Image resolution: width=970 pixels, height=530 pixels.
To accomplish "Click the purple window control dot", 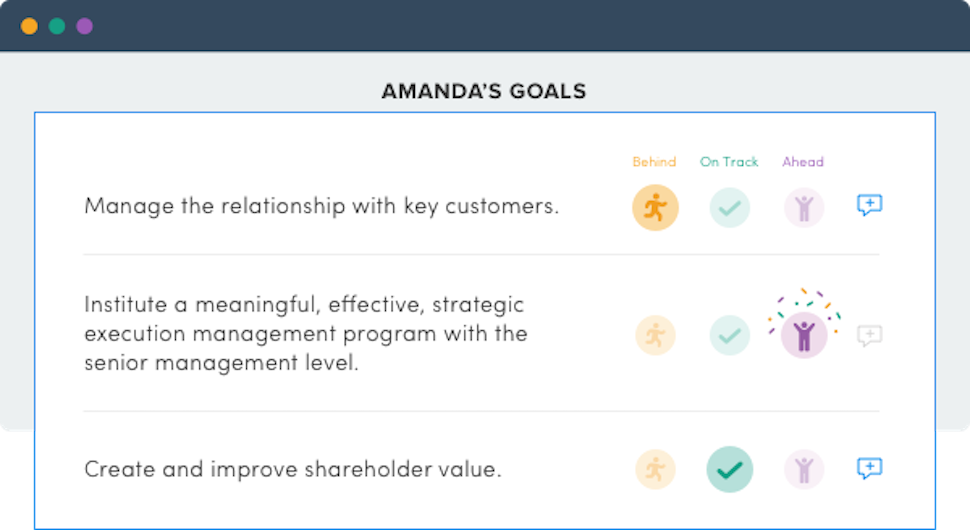I will tap(84, 26).
